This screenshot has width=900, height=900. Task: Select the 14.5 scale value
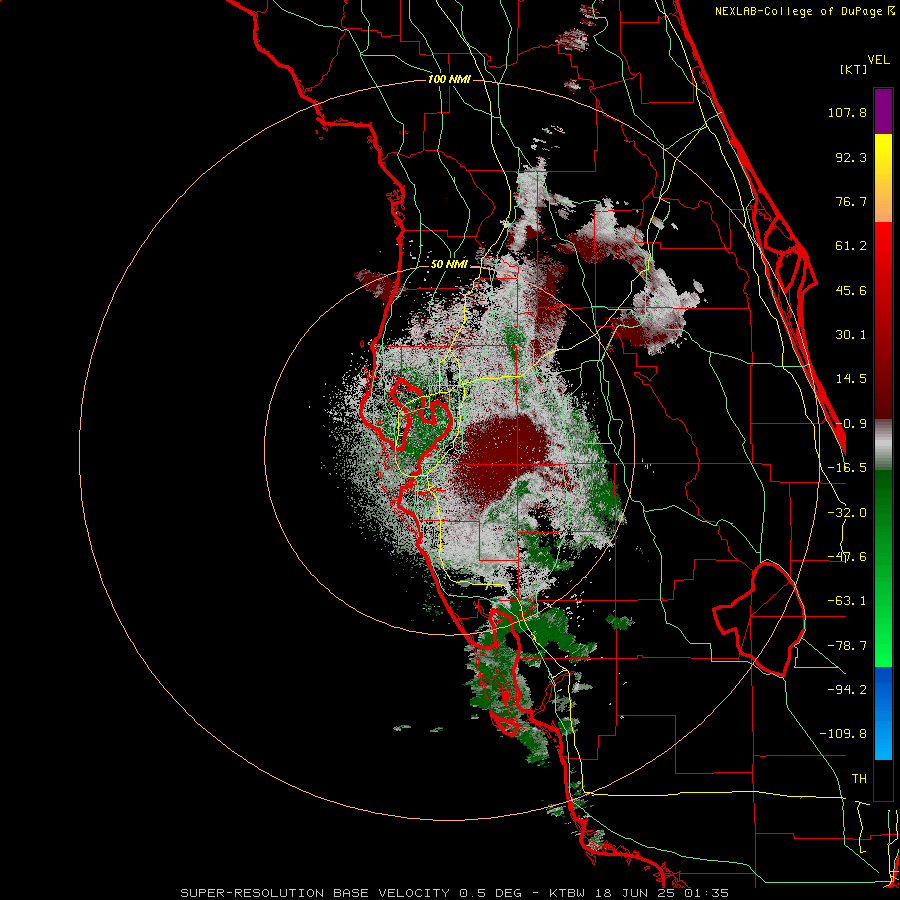851,379
